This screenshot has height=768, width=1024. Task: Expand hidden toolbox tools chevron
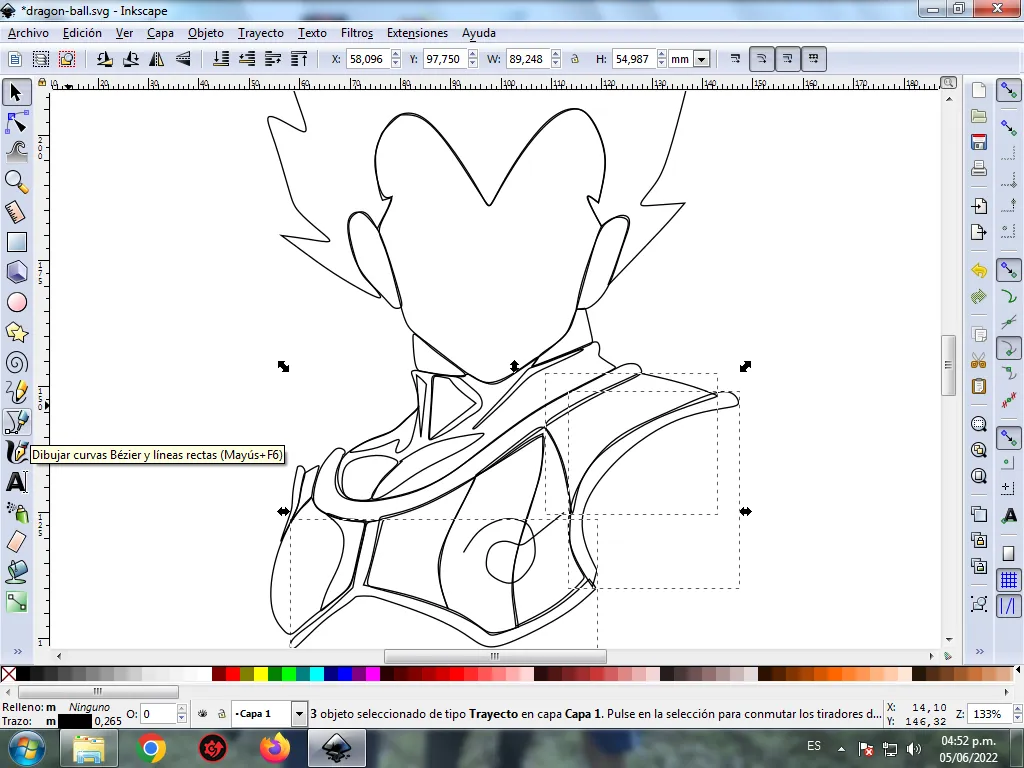[x=18, y=651]
